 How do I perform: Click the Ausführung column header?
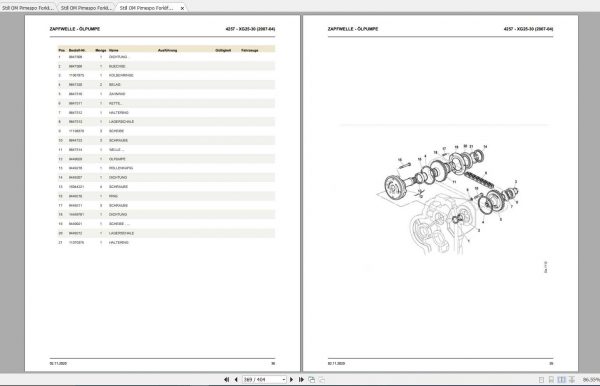tap(167, 50)
